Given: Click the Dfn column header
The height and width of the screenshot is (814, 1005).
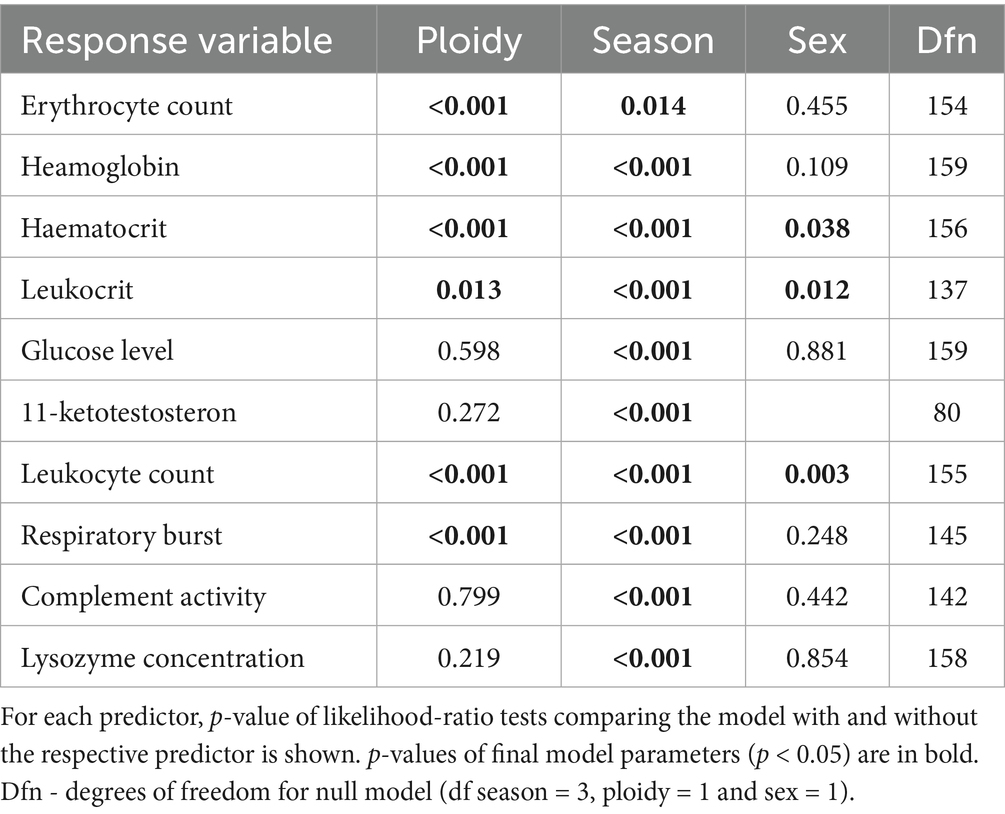Looking at the screenshot, I should pyautogui.click(x=946, y=41).
